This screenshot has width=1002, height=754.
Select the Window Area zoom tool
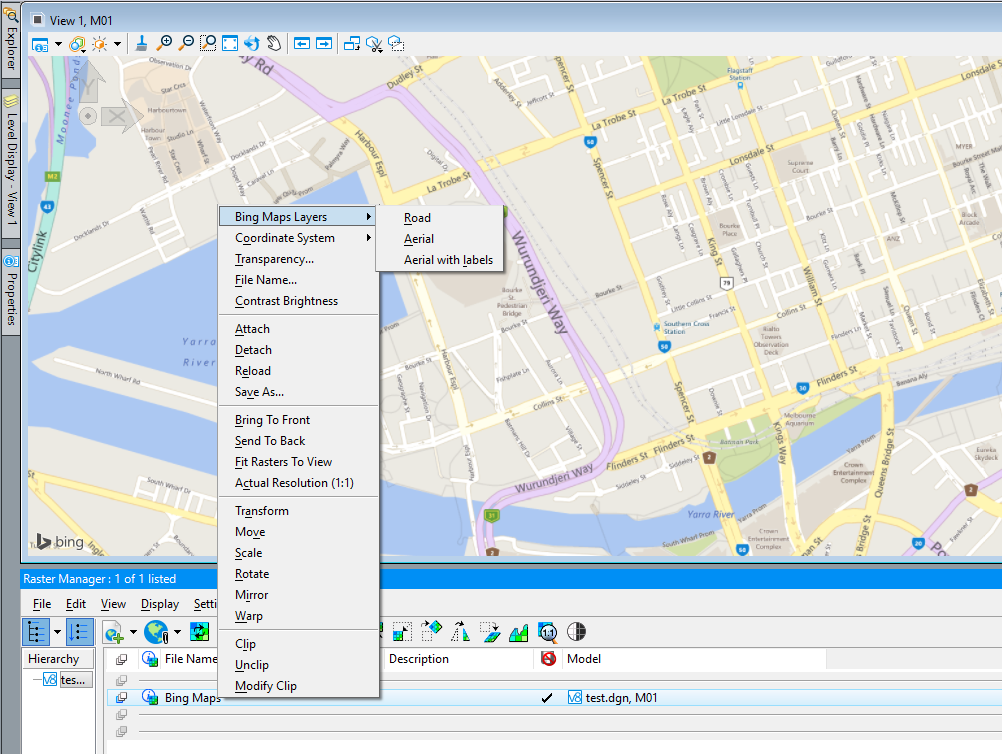[x=208, y=44]
